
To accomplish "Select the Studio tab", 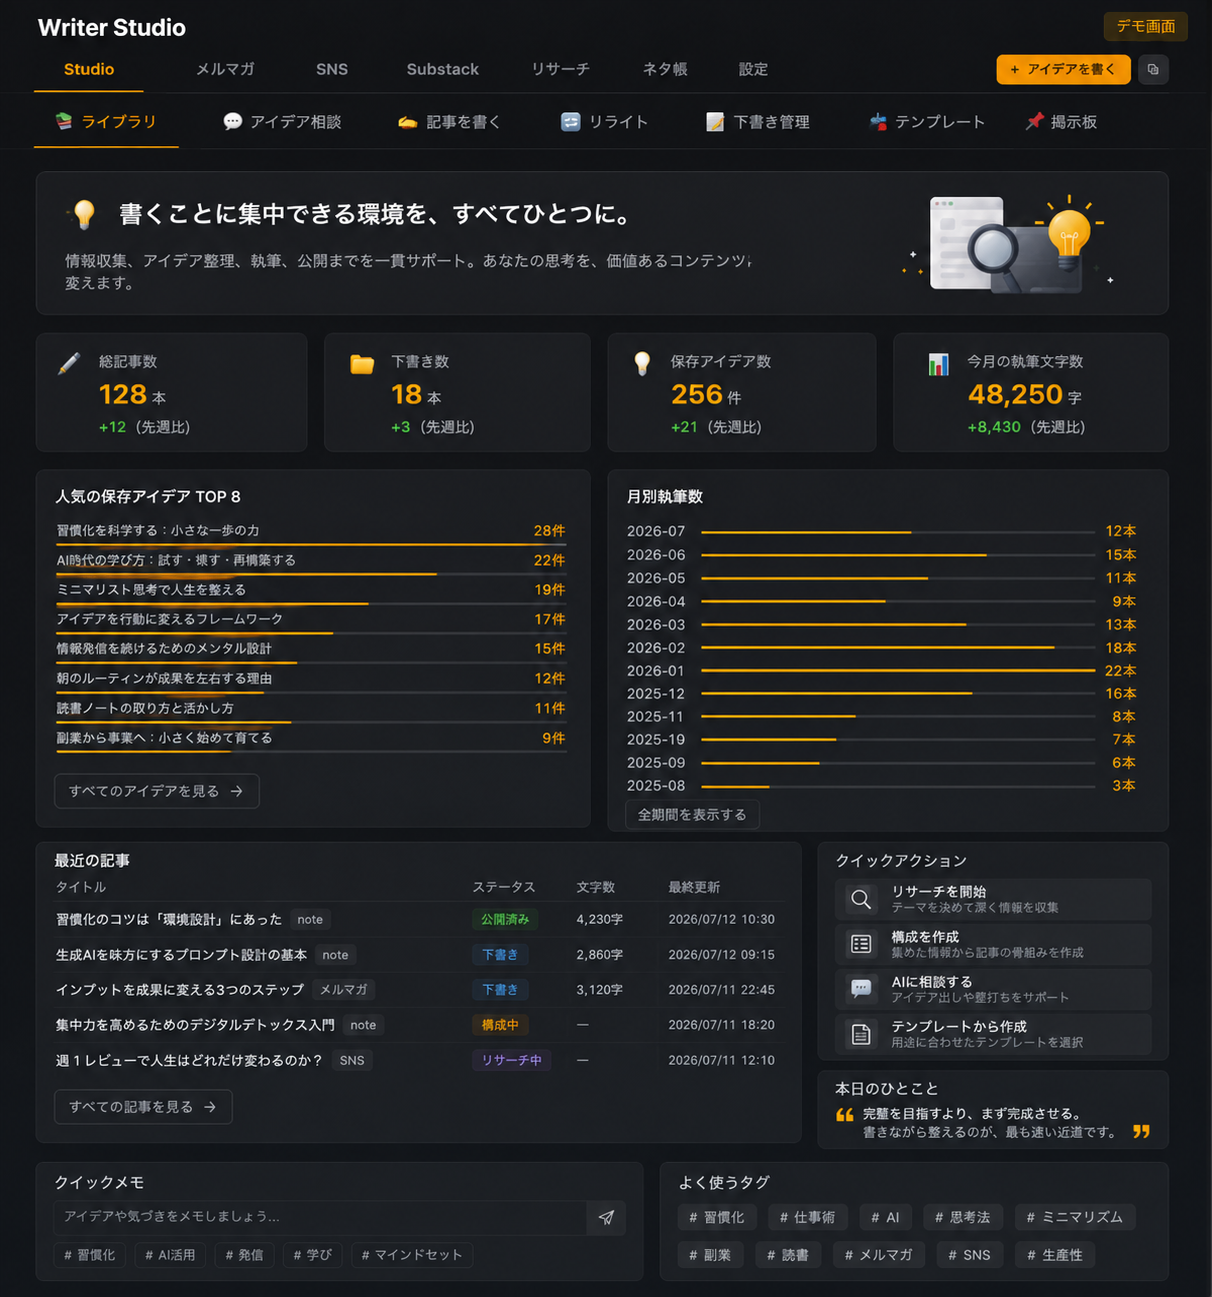I will pyautogui.click(x=89, y=69).
